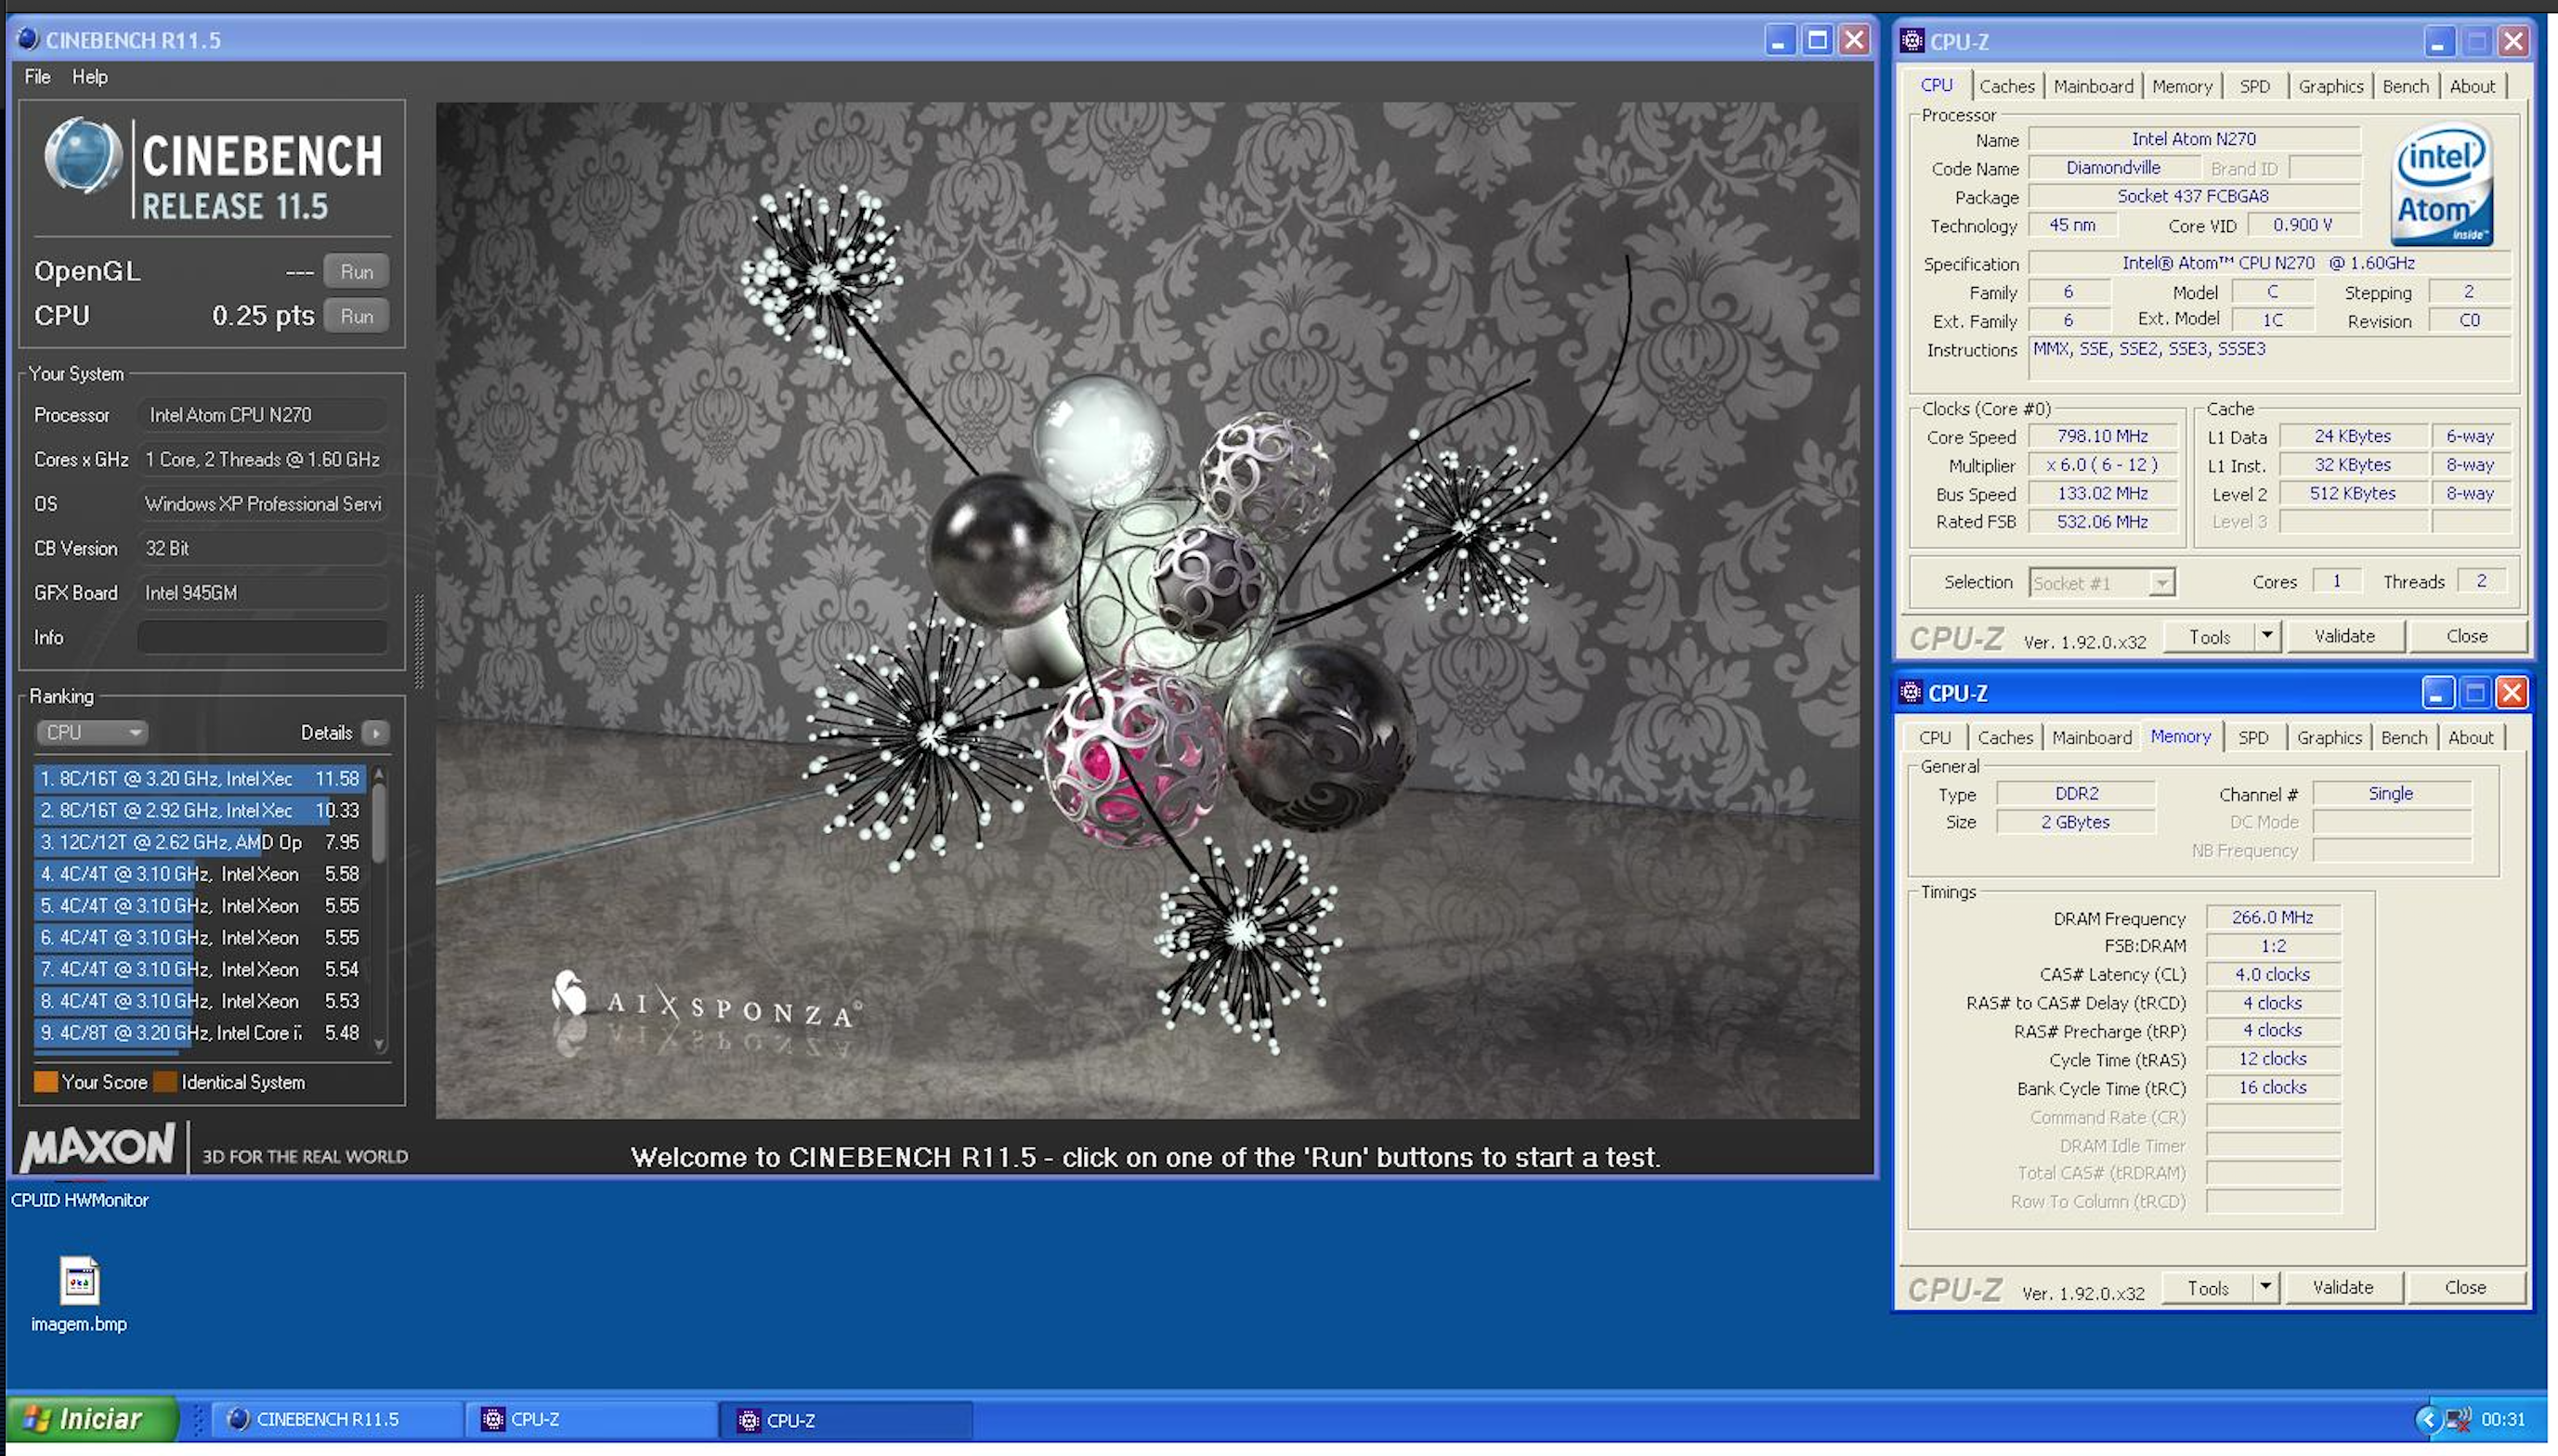Select ranking entry 3. 12C/12T AMD Op
This screenshot has height=1456, width=2558.
click(x=200, y=842)
